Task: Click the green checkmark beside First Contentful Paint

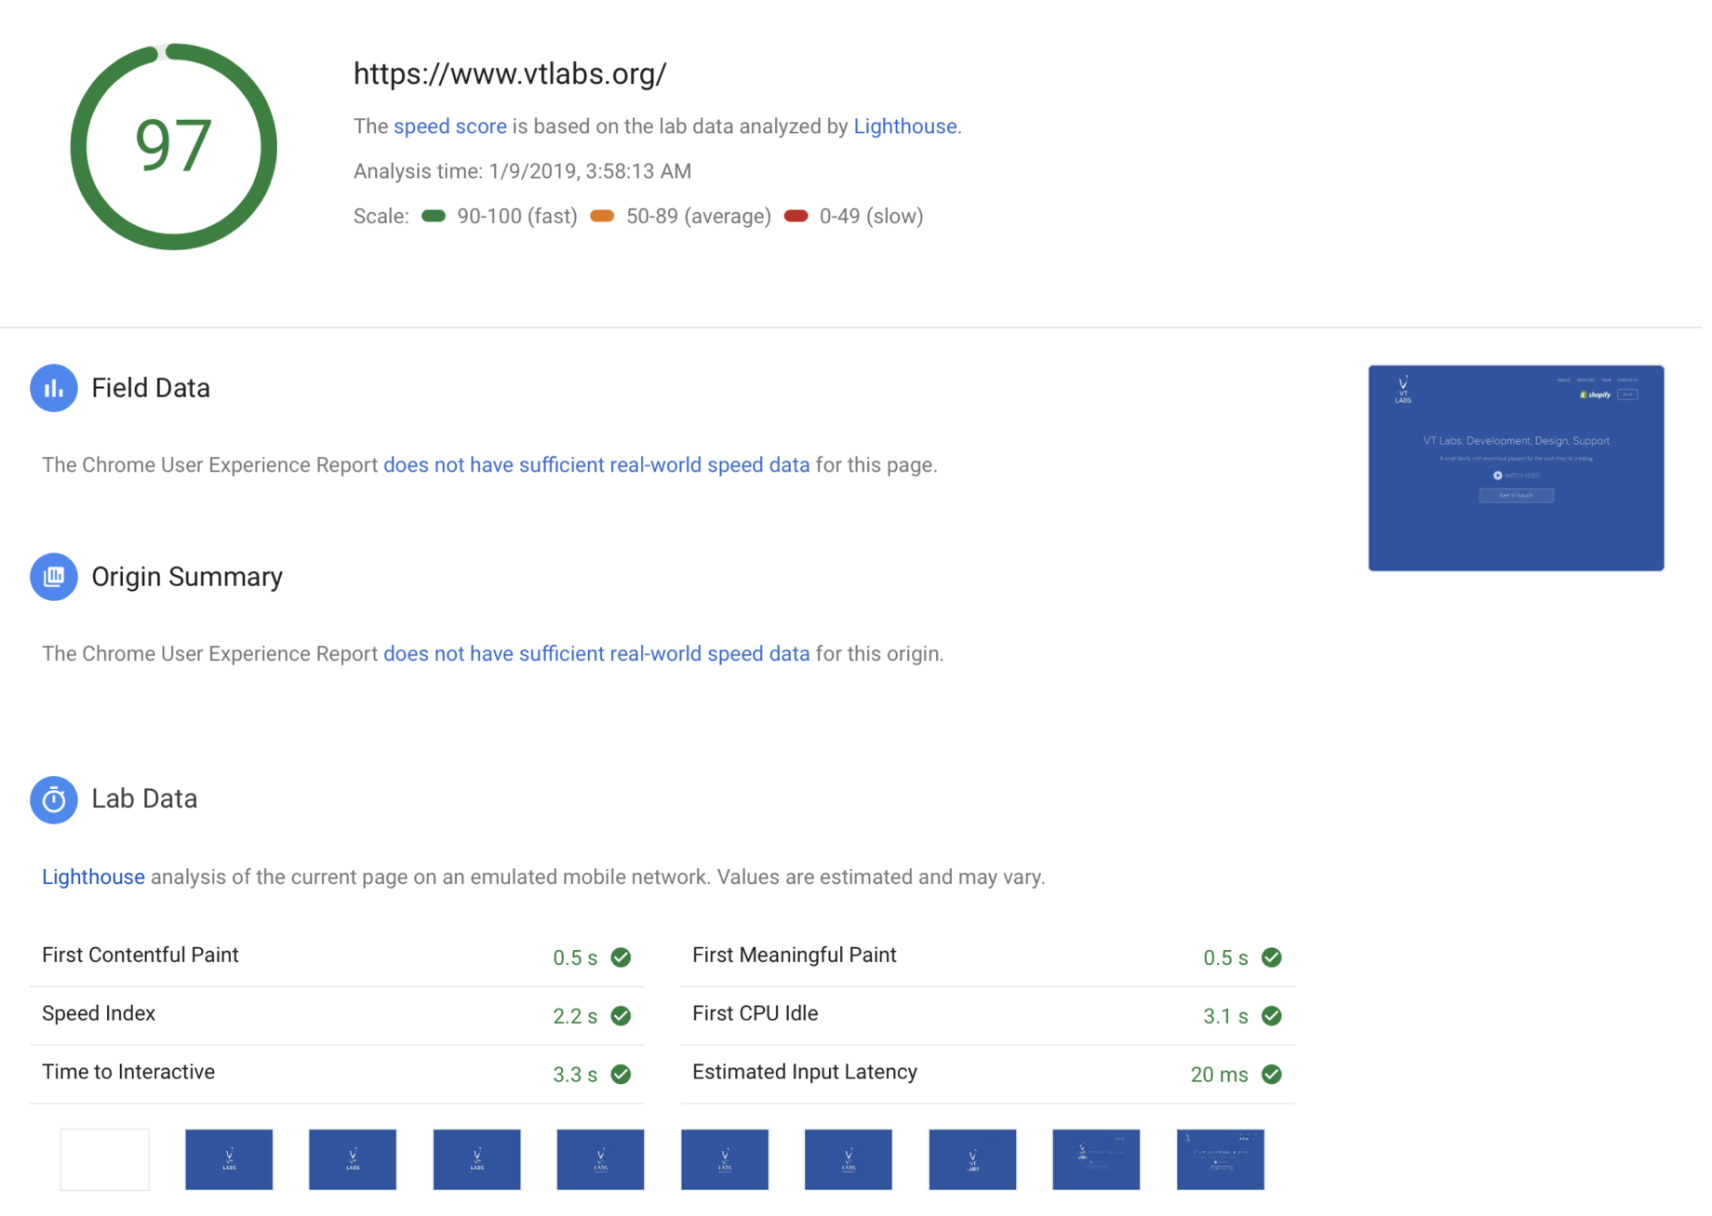Action: [621, 957]
